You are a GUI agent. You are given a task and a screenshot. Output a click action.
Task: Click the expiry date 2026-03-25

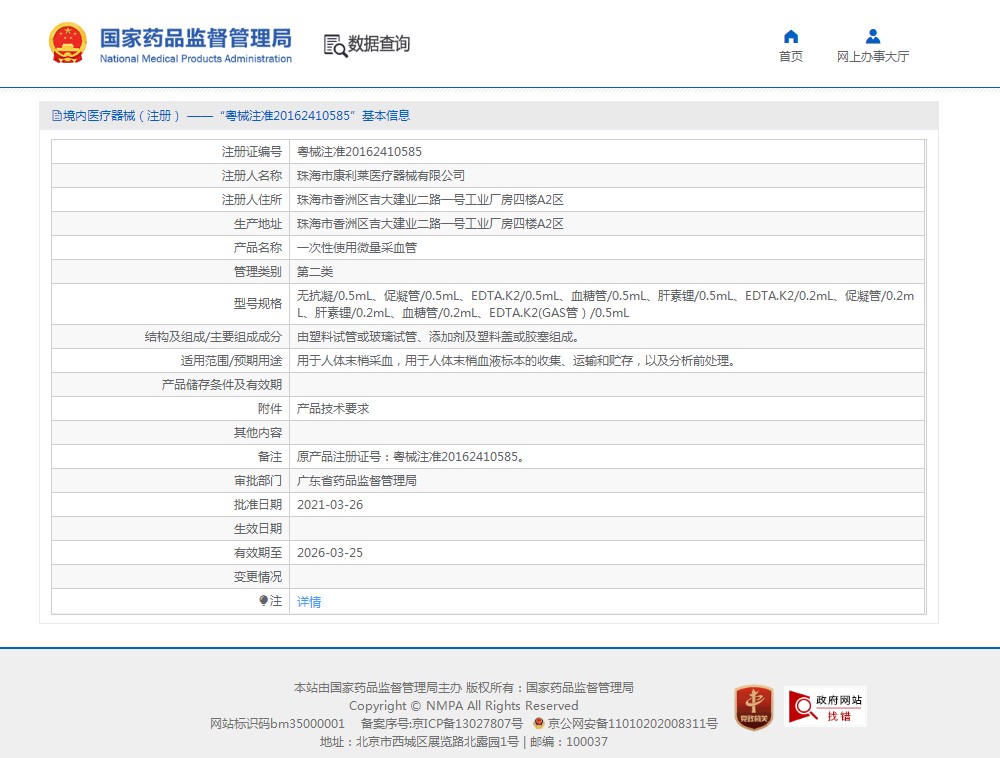pos(330,553)
